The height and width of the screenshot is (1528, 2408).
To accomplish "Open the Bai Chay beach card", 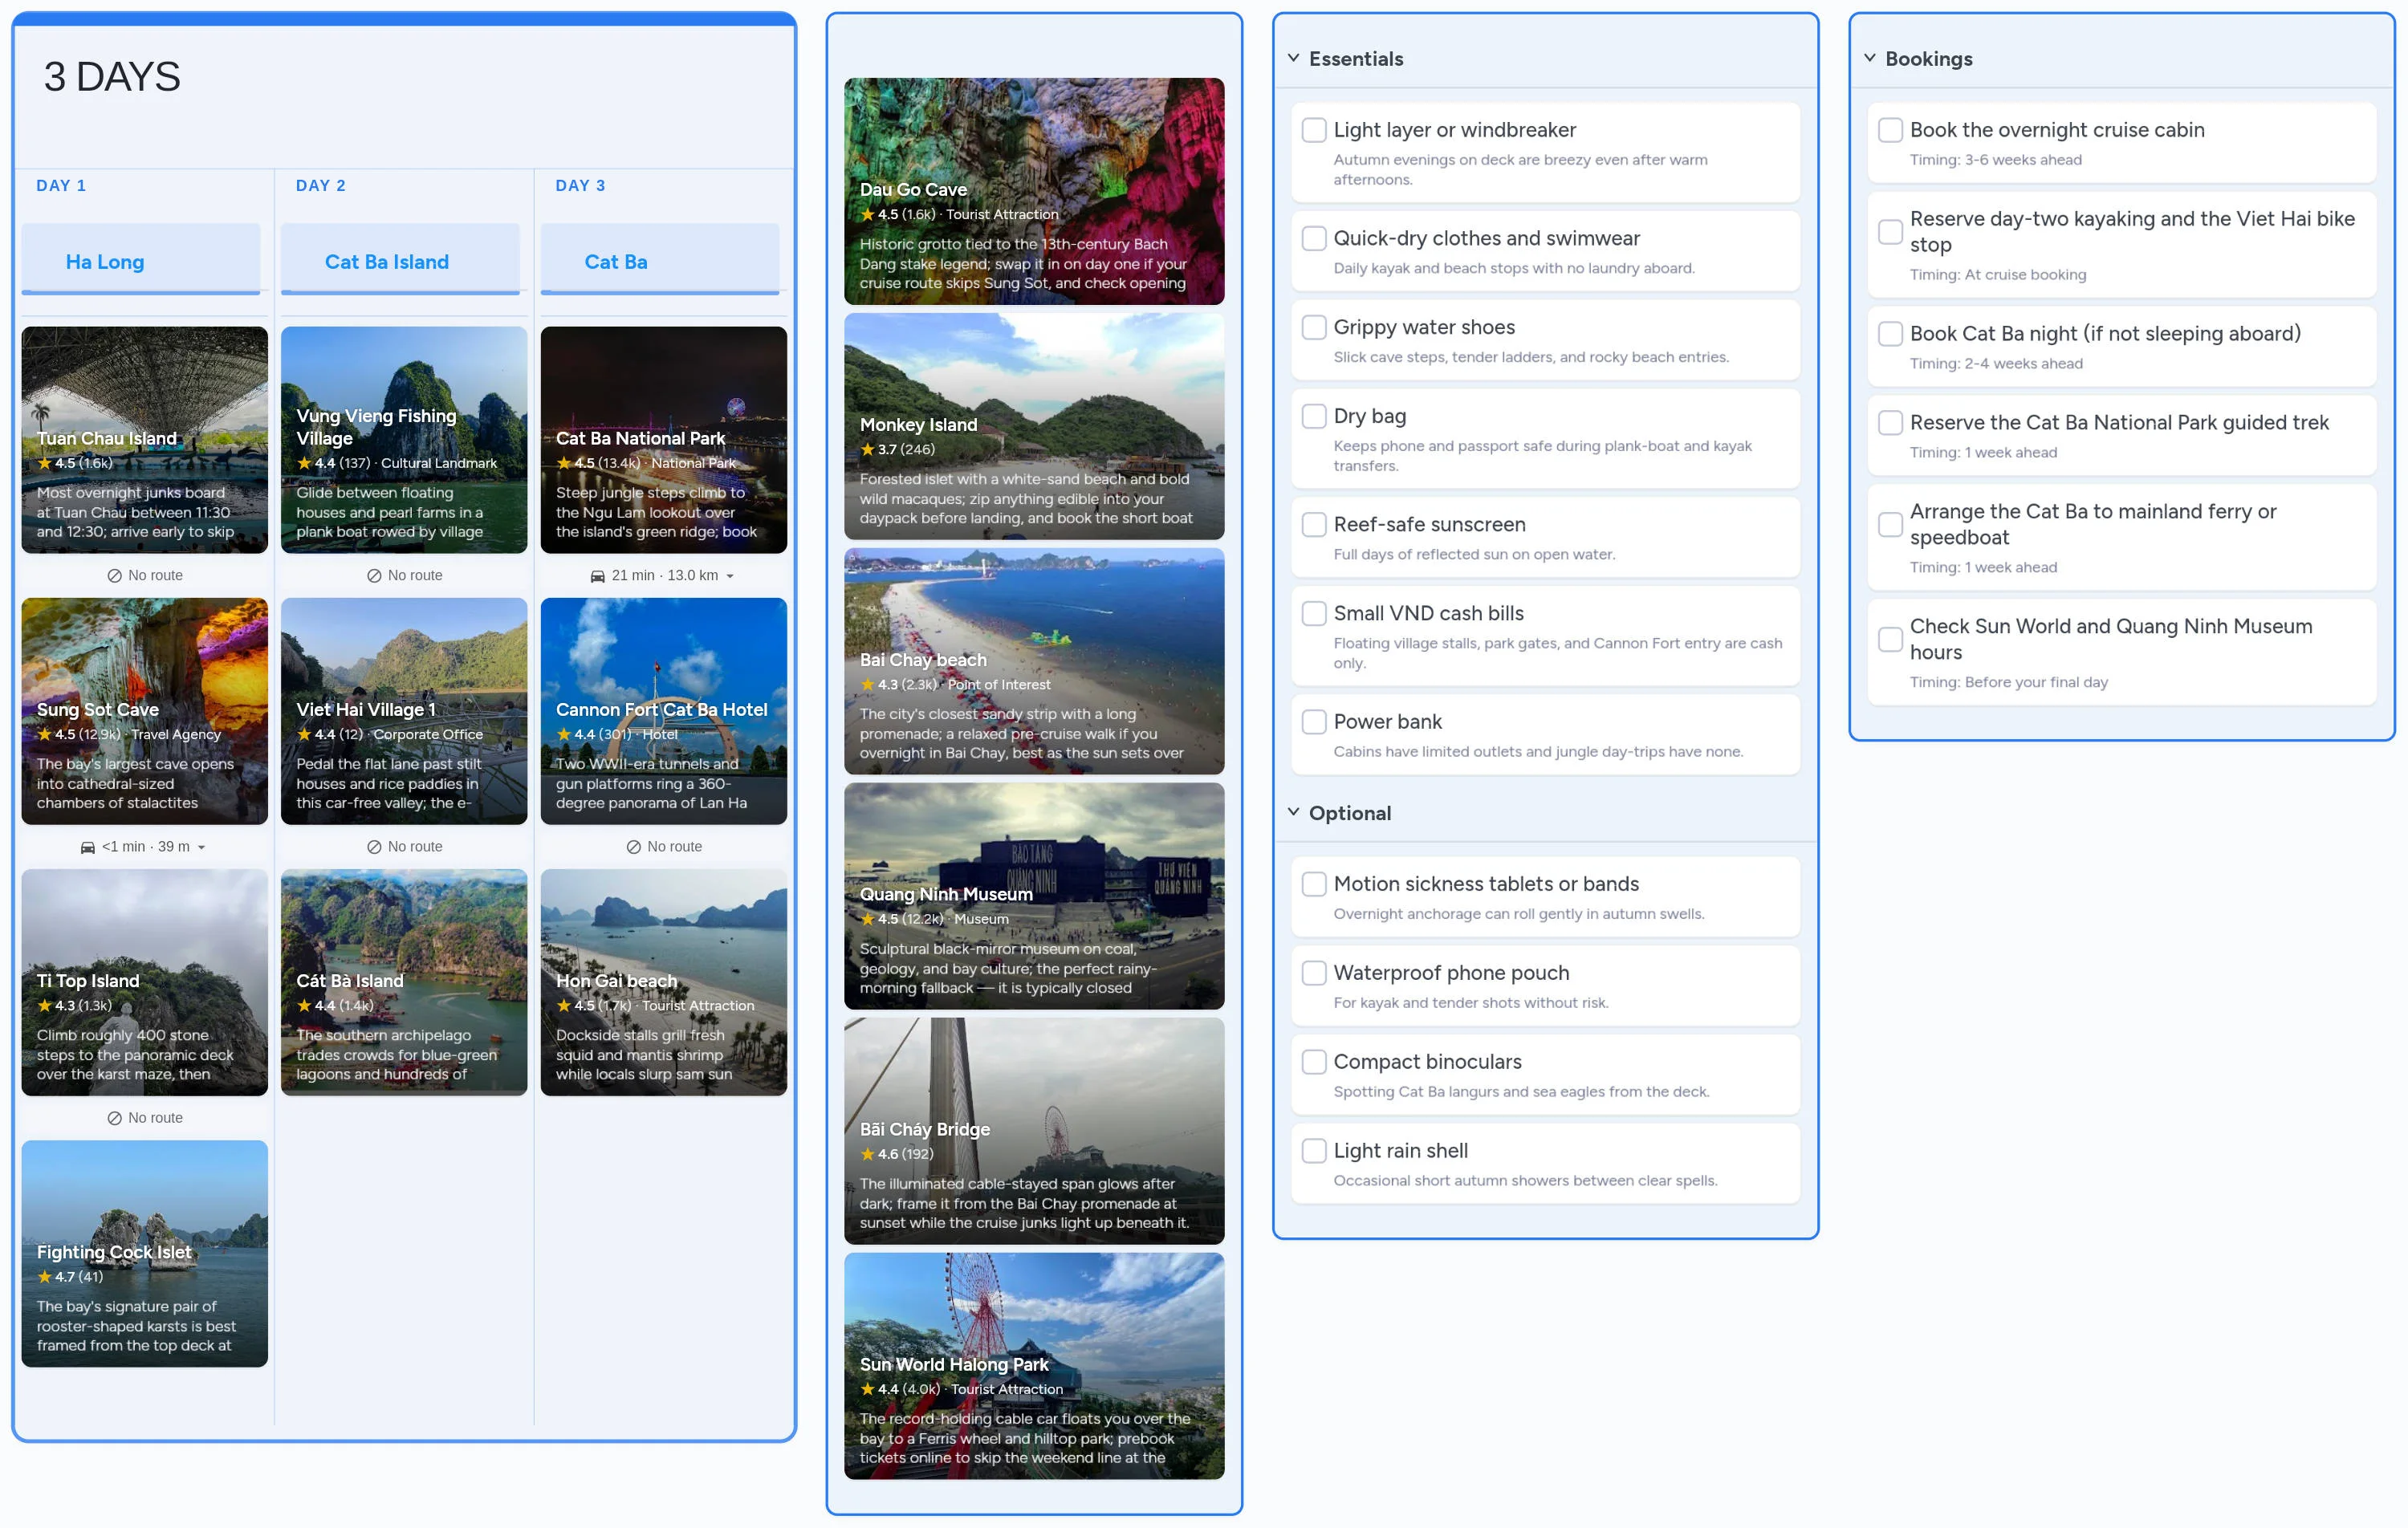I will 1034,661.
